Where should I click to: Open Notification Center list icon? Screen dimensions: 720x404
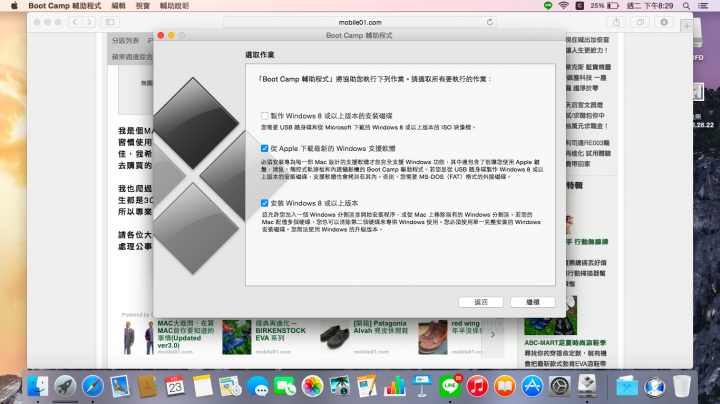tap(703, 6)
